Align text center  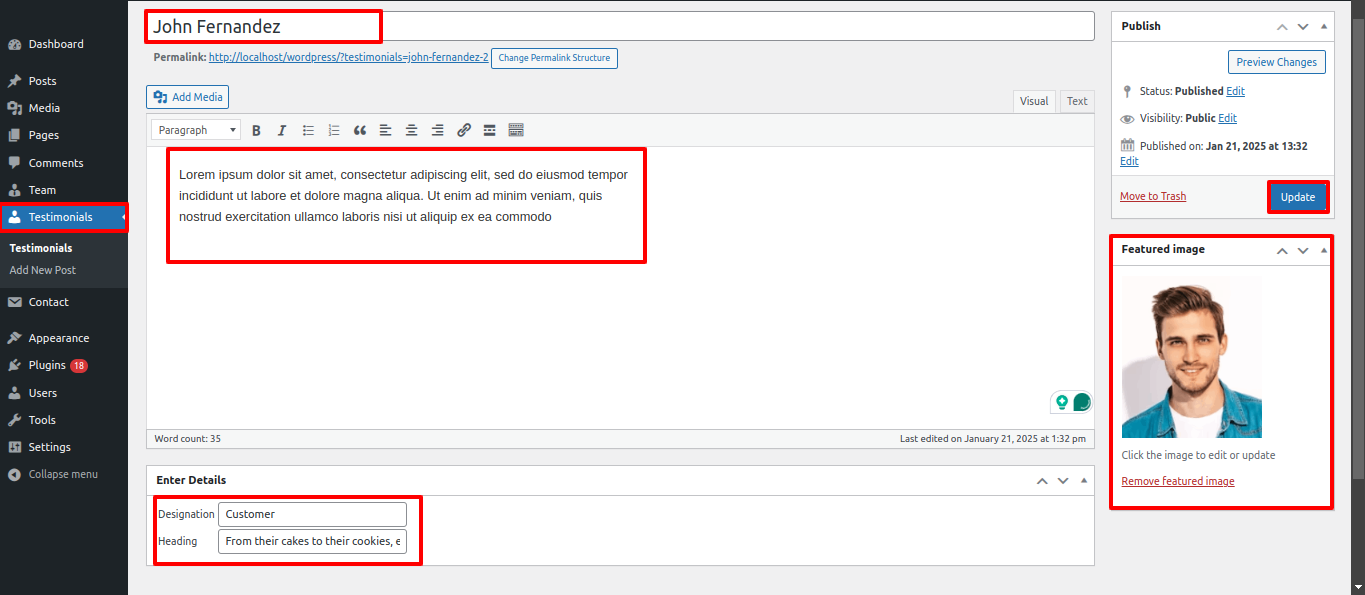(412, 130)
